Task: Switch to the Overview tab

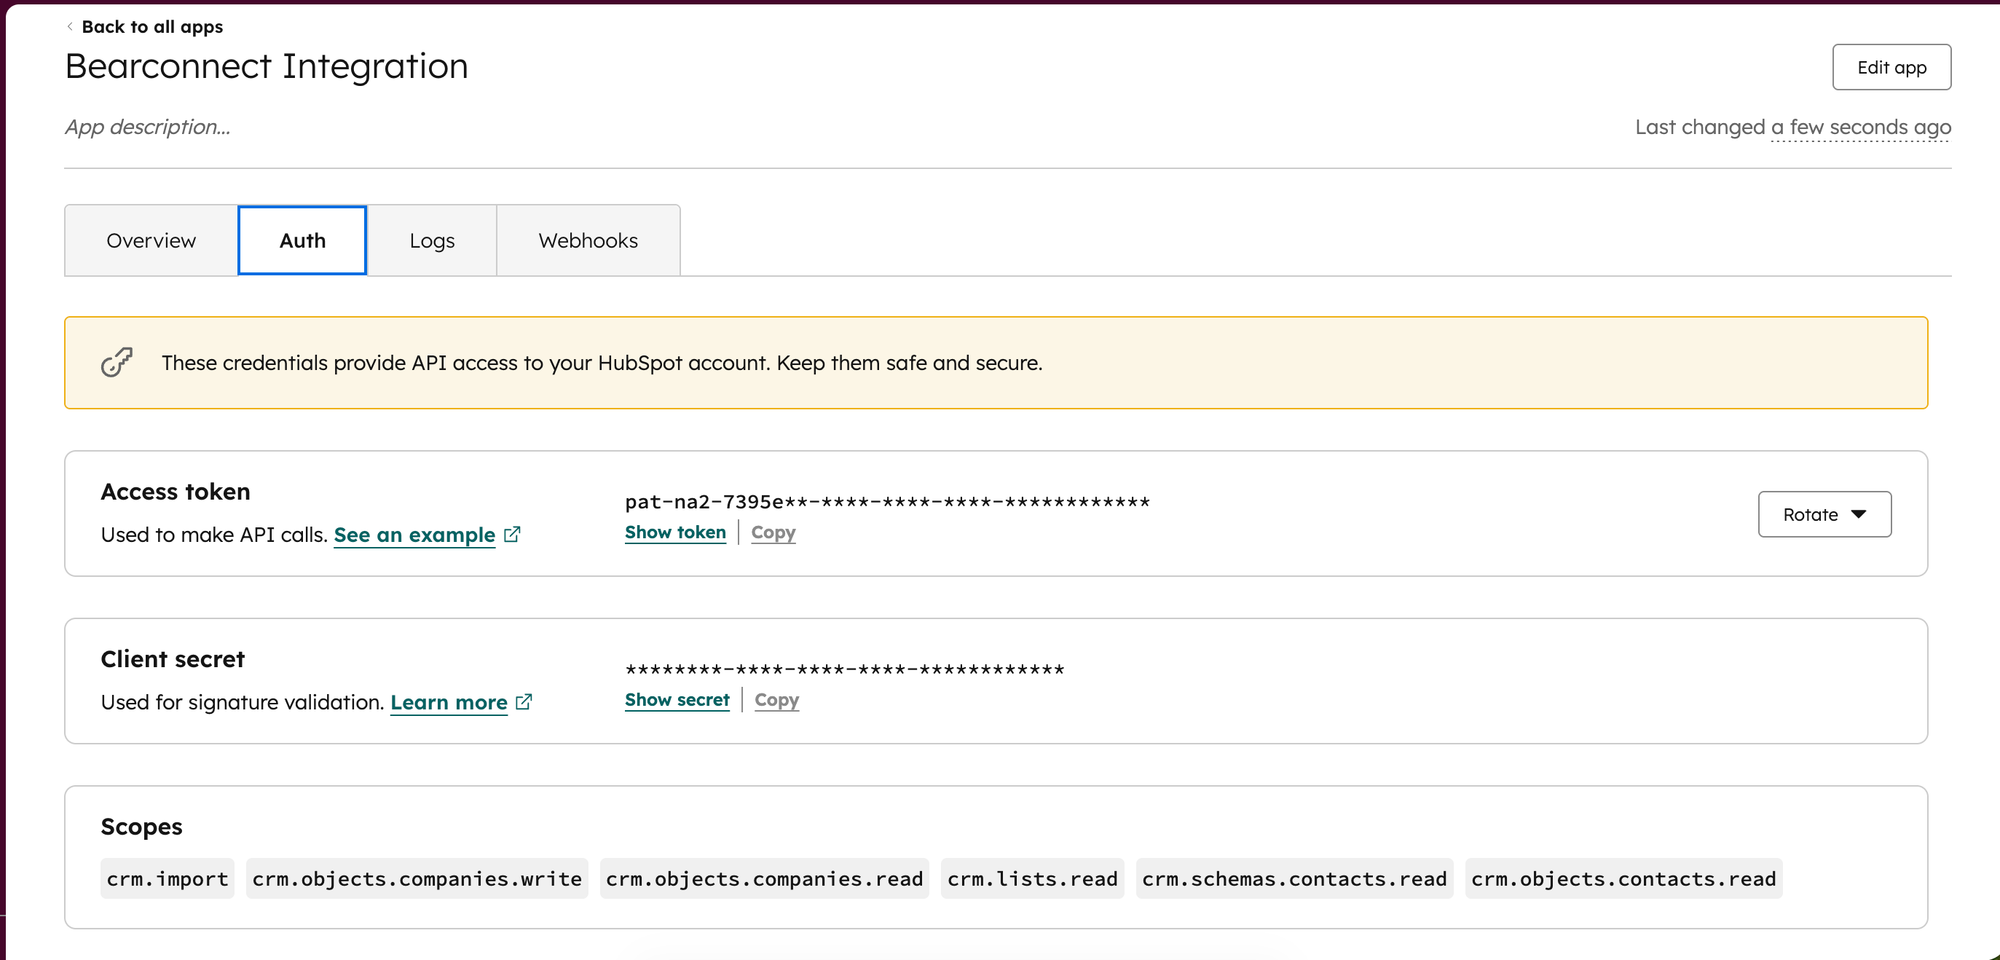Action: 151,241
